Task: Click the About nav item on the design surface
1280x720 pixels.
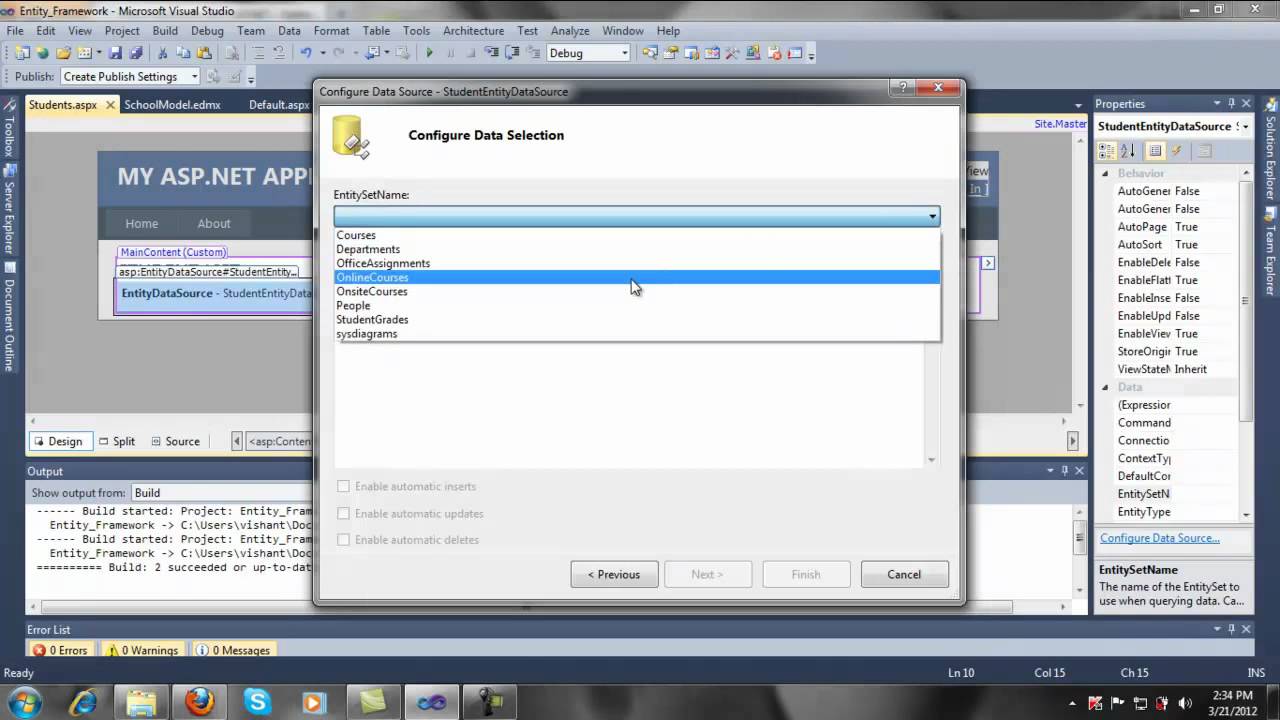Action: click(x=213, y=223)
